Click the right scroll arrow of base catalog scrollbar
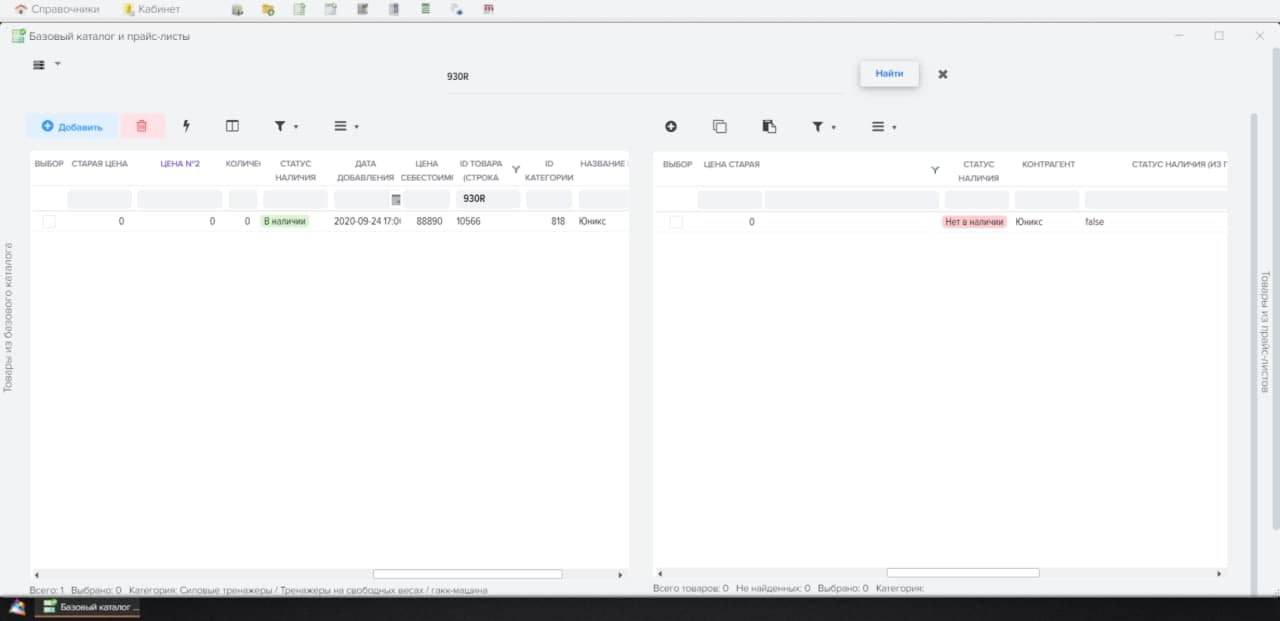This screenshot has height=621, width=1280. coord(620,575)
